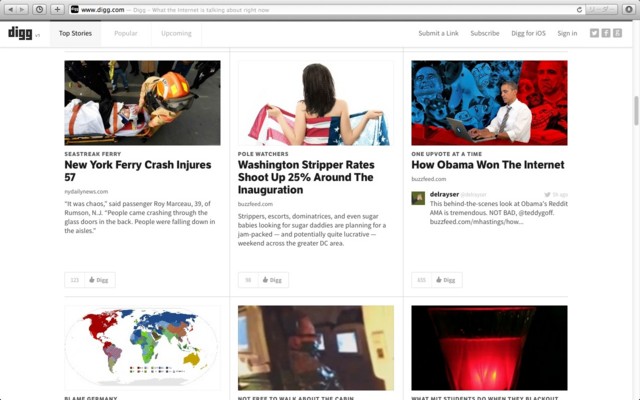This screenshot has width=640, height=400.
Task: Click delrayser's avatar image
Action: click(x=418, y=198)
